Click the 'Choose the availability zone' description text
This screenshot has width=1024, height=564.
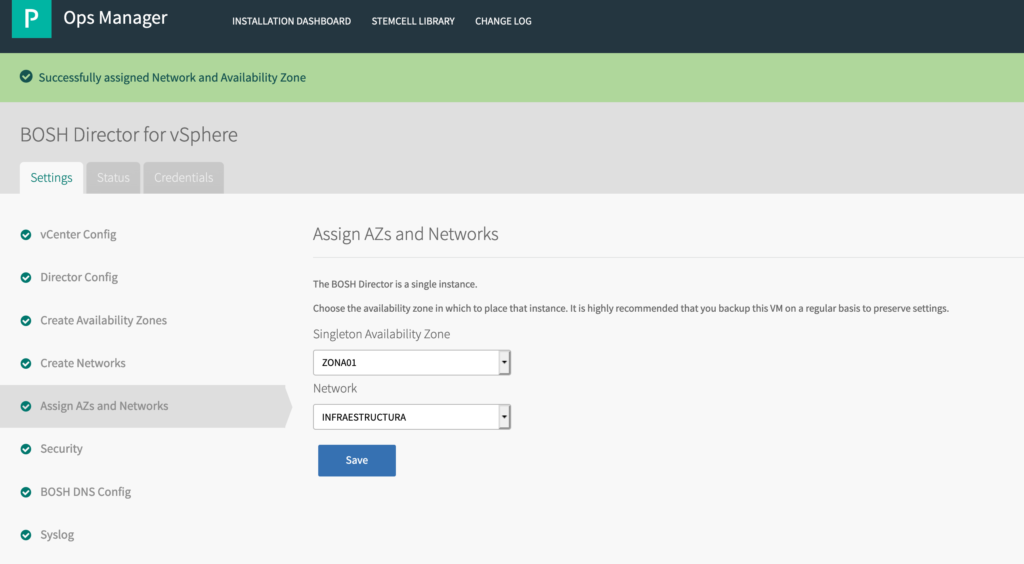pos(631,308)
